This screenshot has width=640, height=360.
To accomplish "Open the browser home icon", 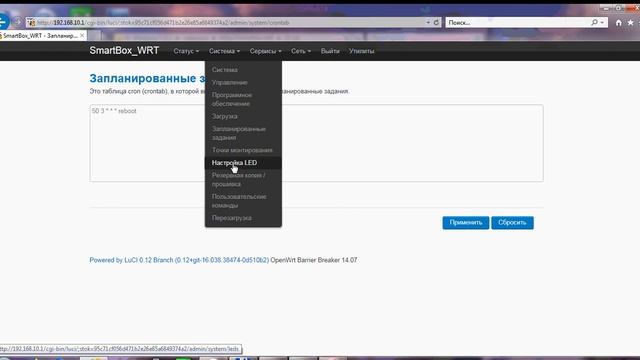I will click(x=619, y=23).
